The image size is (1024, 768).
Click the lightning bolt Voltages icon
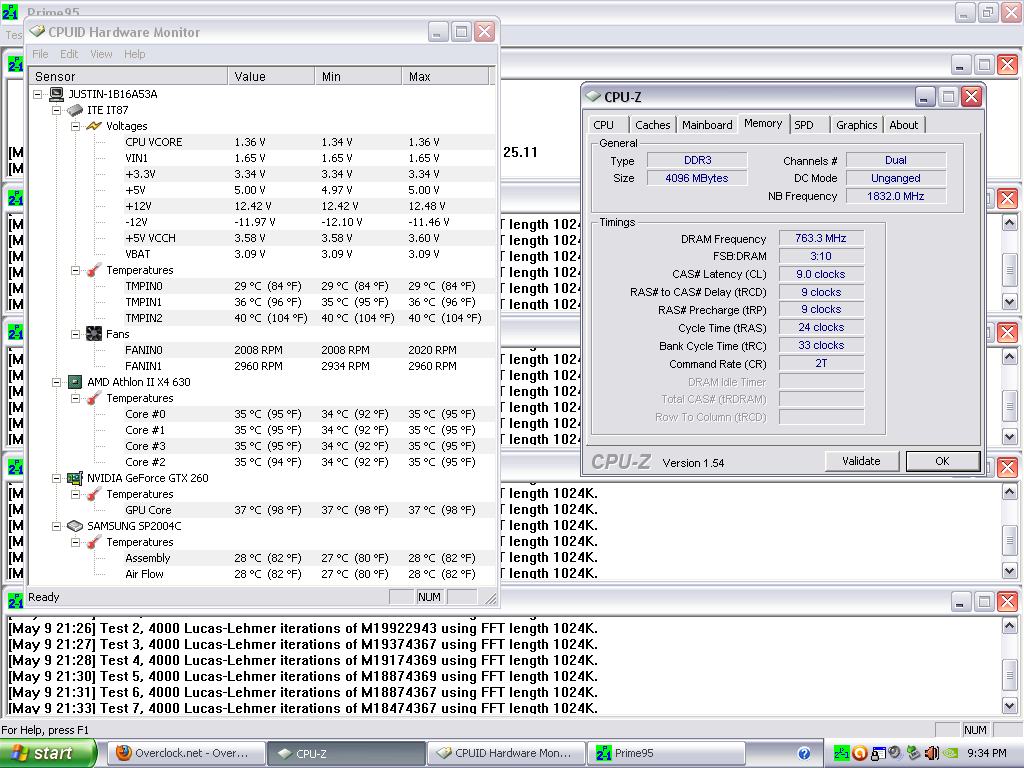click(x=93, y=126)
